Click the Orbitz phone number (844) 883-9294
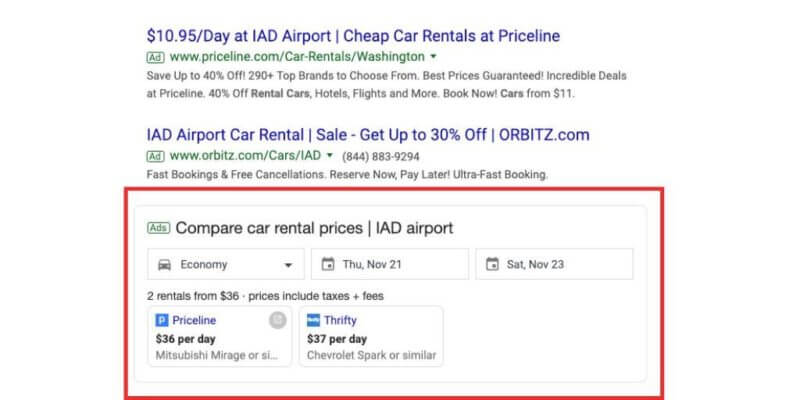800x400 pixels. (x=381, y=157)
